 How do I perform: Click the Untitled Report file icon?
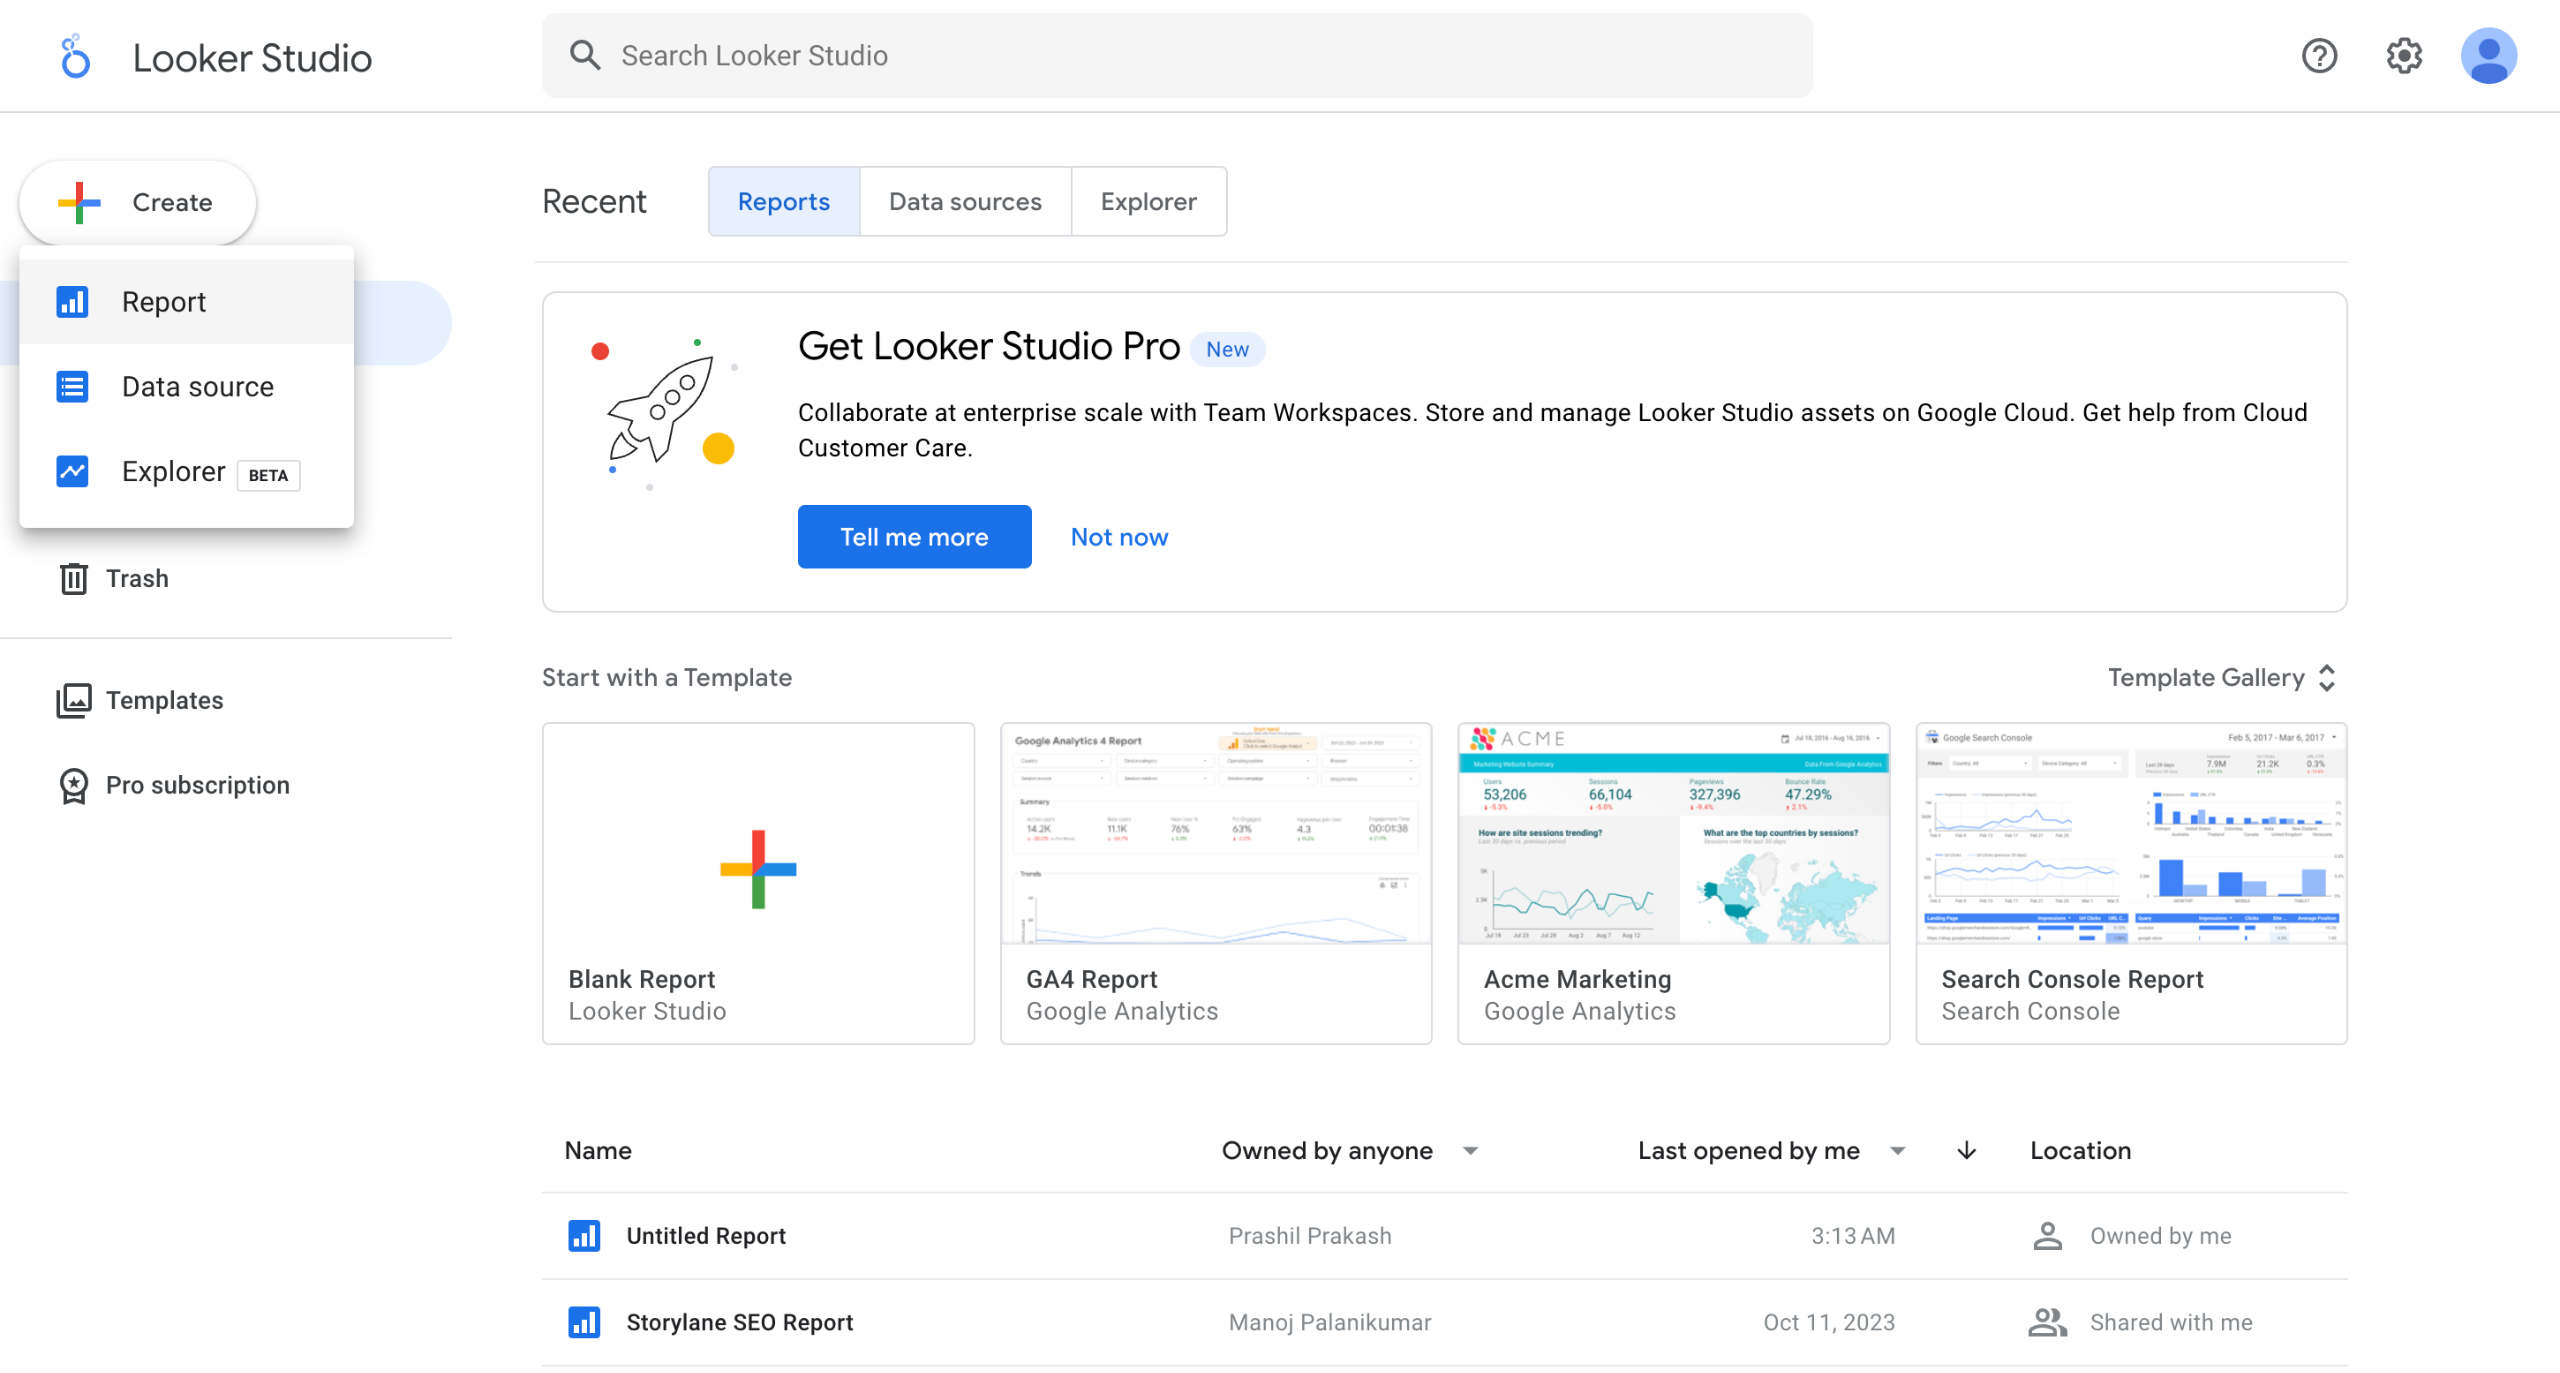pos(584,1236)
